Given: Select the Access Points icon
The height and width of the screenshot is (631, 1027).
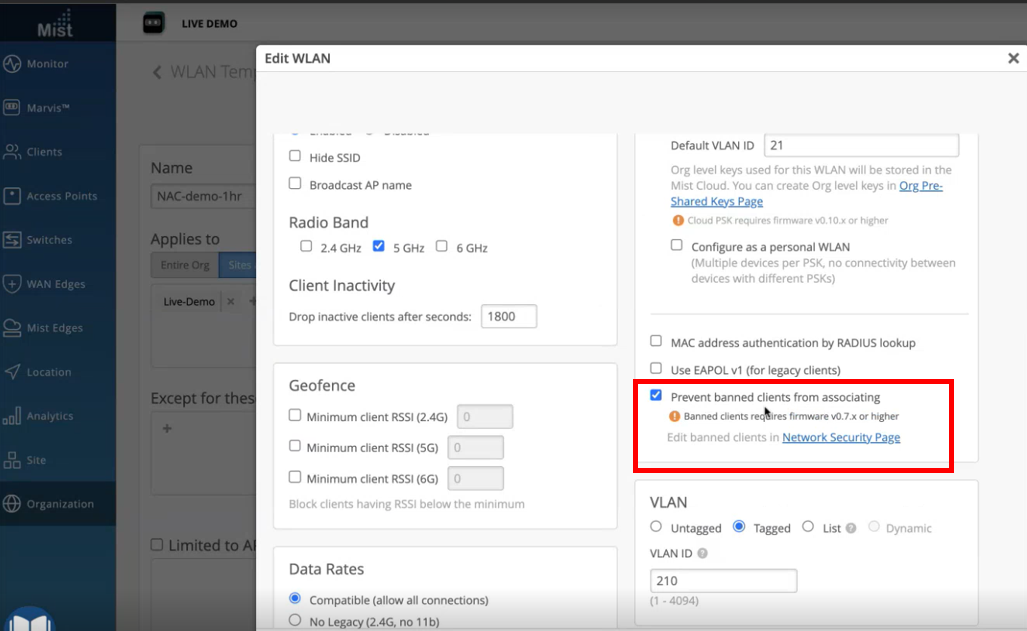Looking at the screenshot, I should click(13, 196).
